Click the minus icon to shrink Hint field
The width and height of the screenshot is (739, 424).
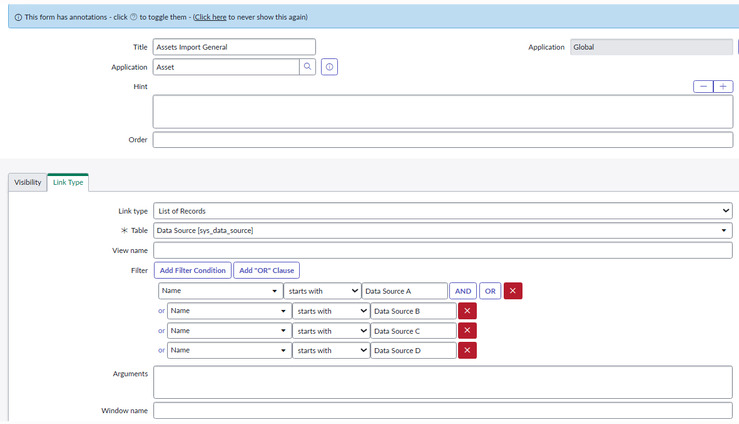click(703, 87)
